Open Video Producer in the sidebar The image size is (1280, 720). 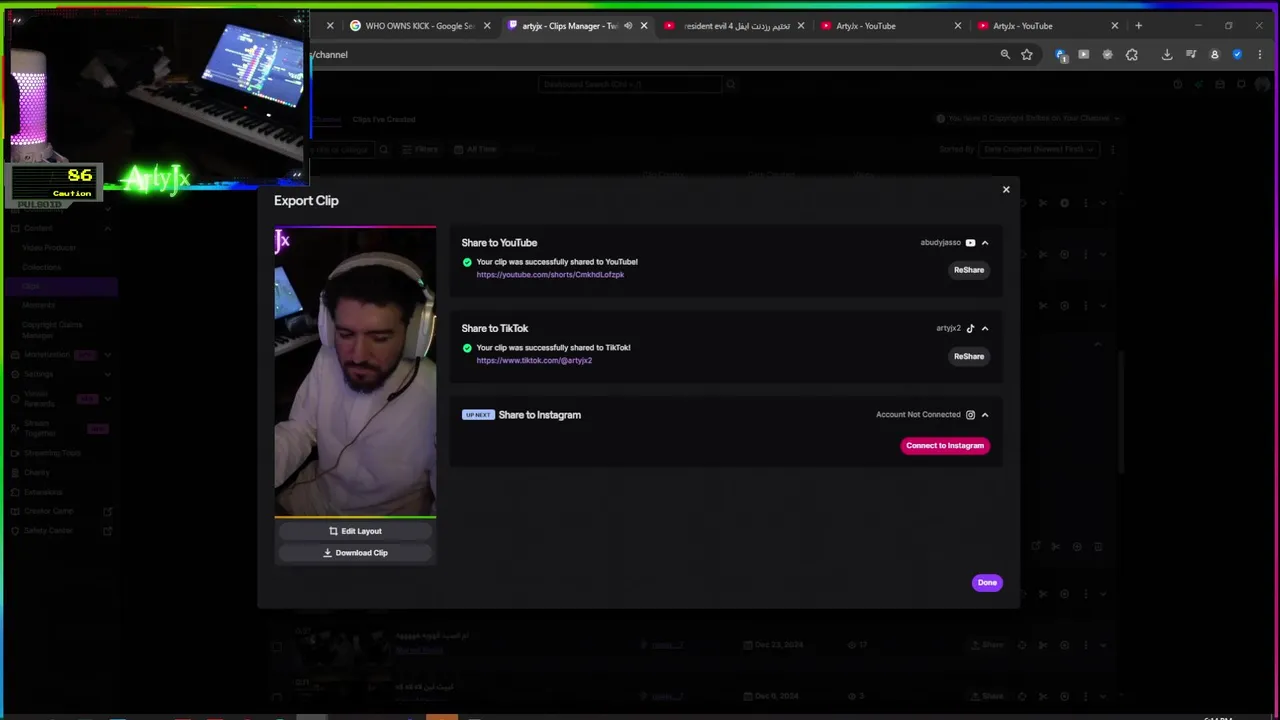tap(49, 247)
